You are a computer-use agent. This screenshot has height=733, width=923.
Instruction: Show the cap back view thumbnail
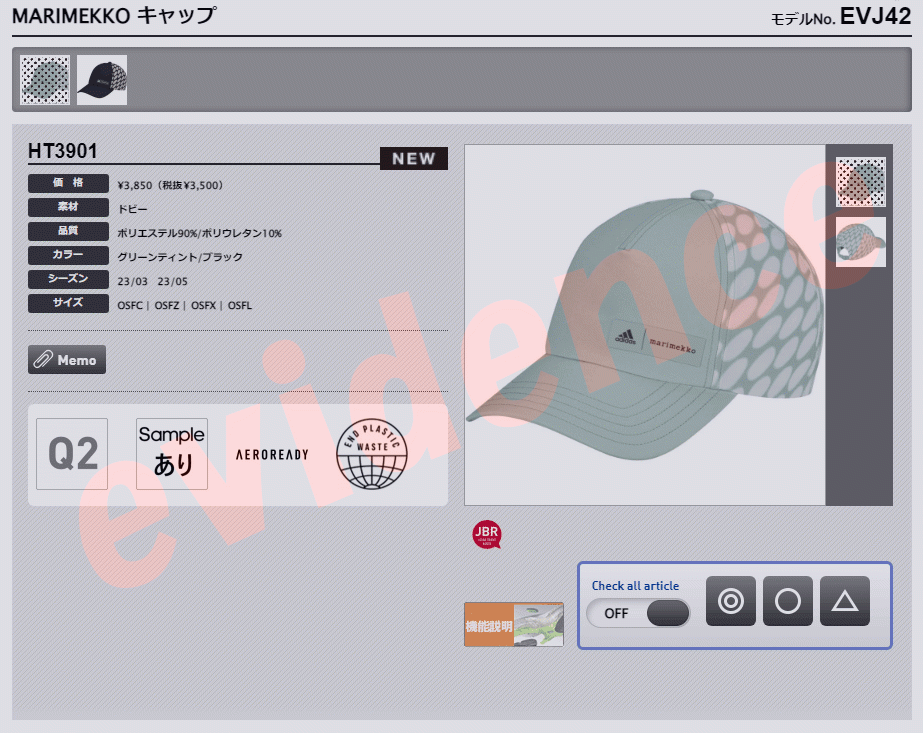pyautogui.click(x=860, y=242)
